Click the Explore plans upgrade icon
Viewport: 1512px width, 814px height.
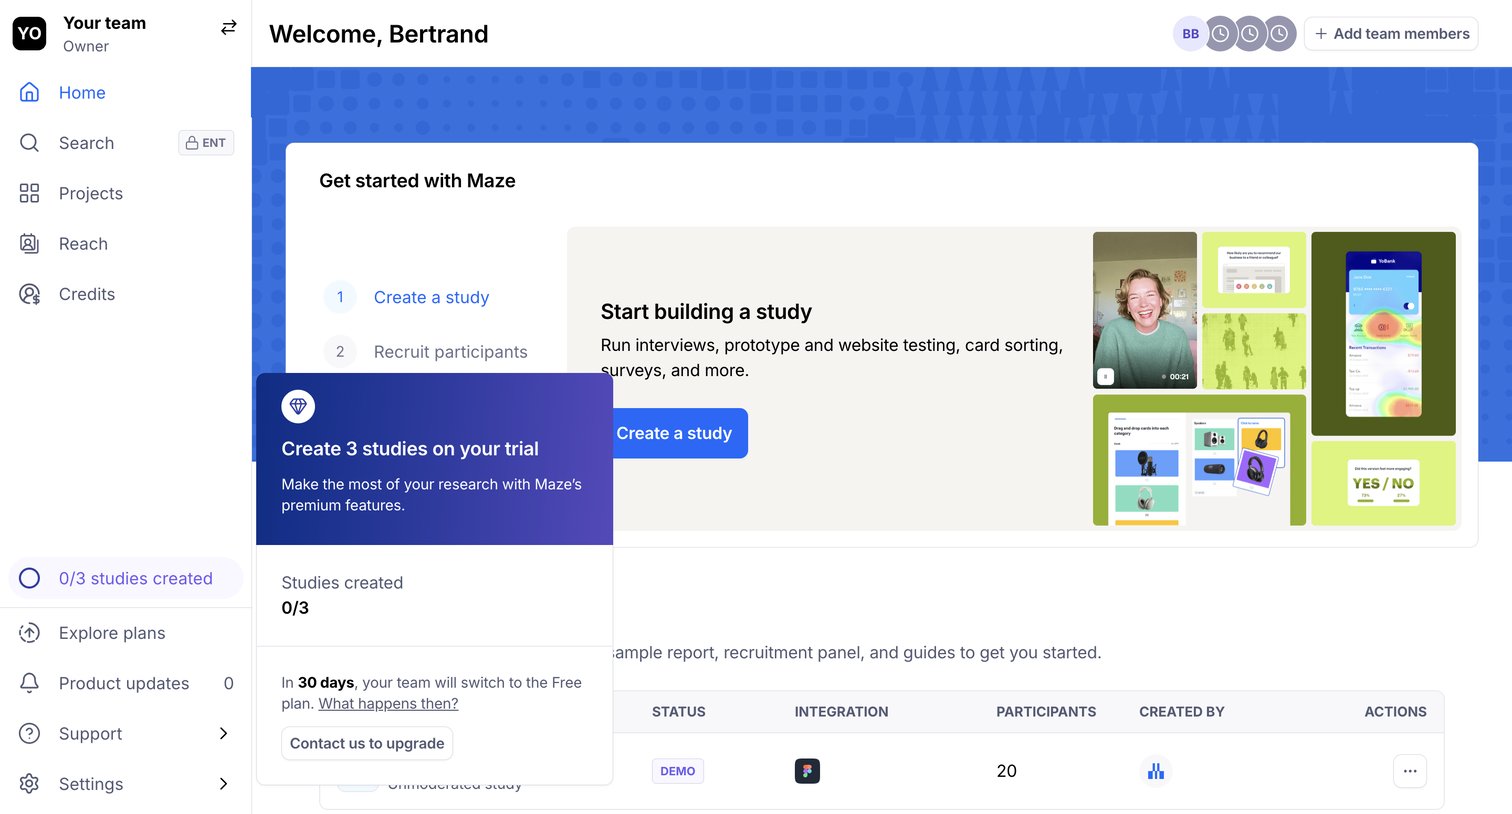pyautogui.click(x=30, y=633)
